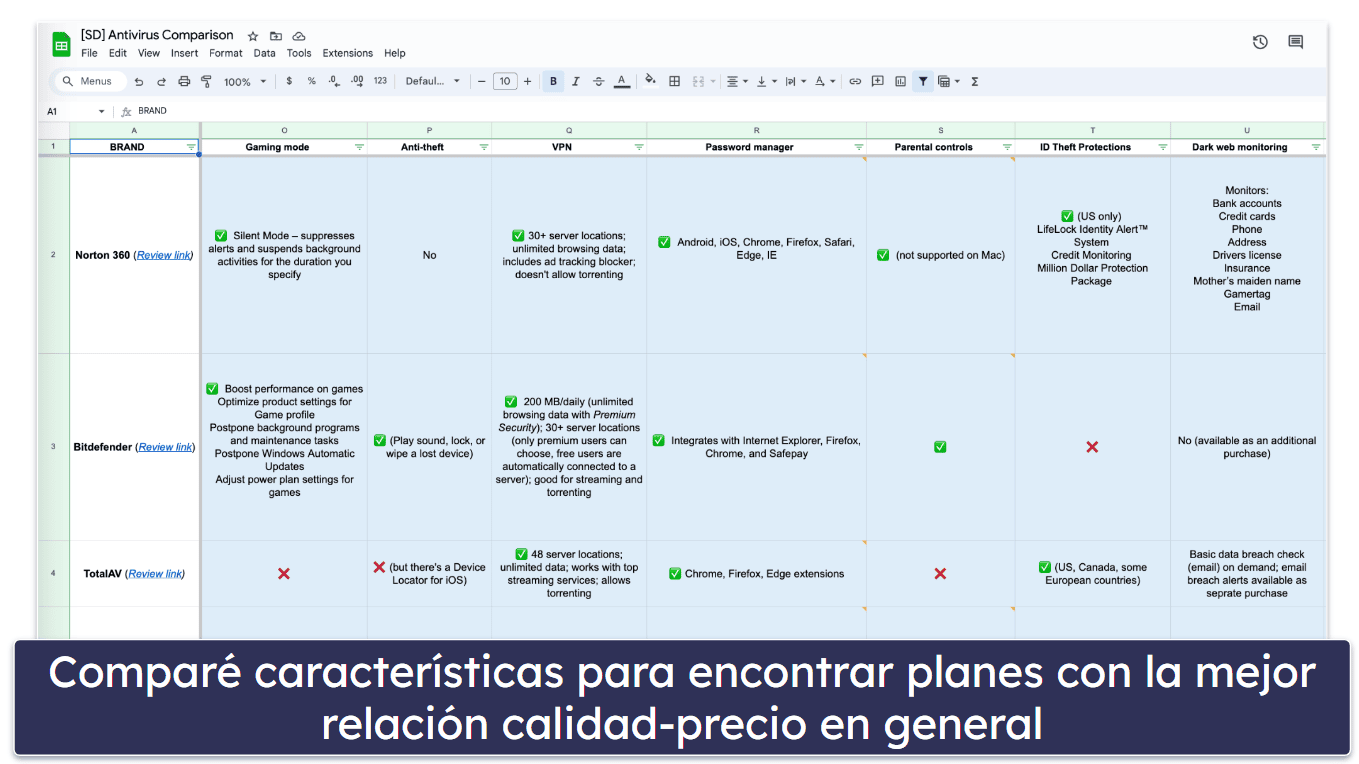Choose text color
The image size is (1359, 764).
click(622, 82)
